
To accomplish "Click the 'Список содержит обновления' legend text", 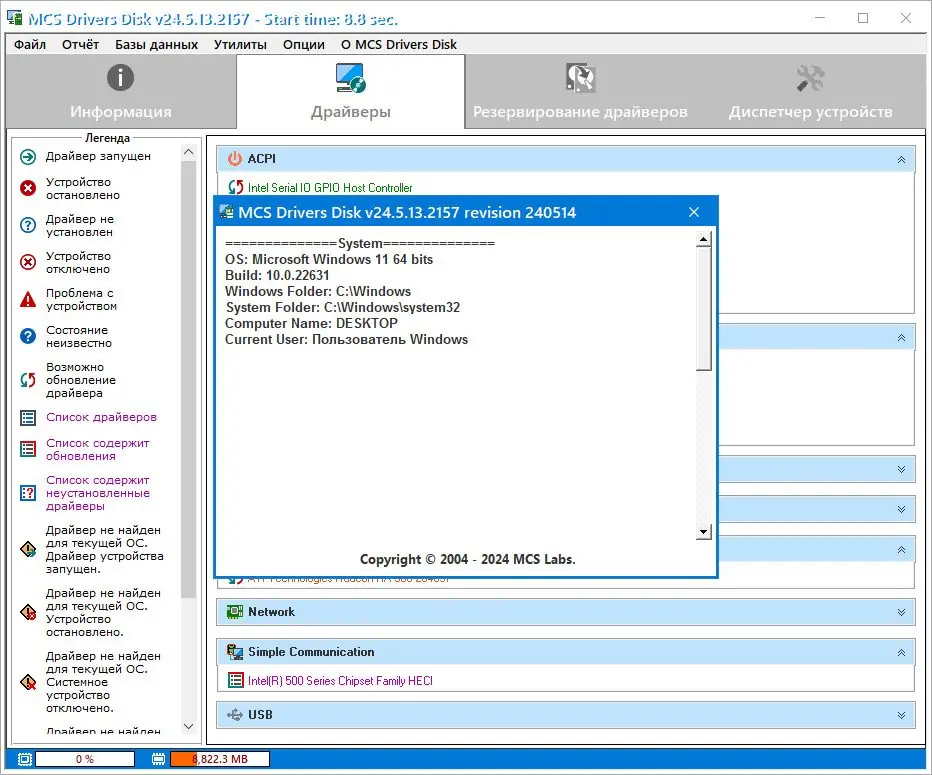I will tap(97, 449).
